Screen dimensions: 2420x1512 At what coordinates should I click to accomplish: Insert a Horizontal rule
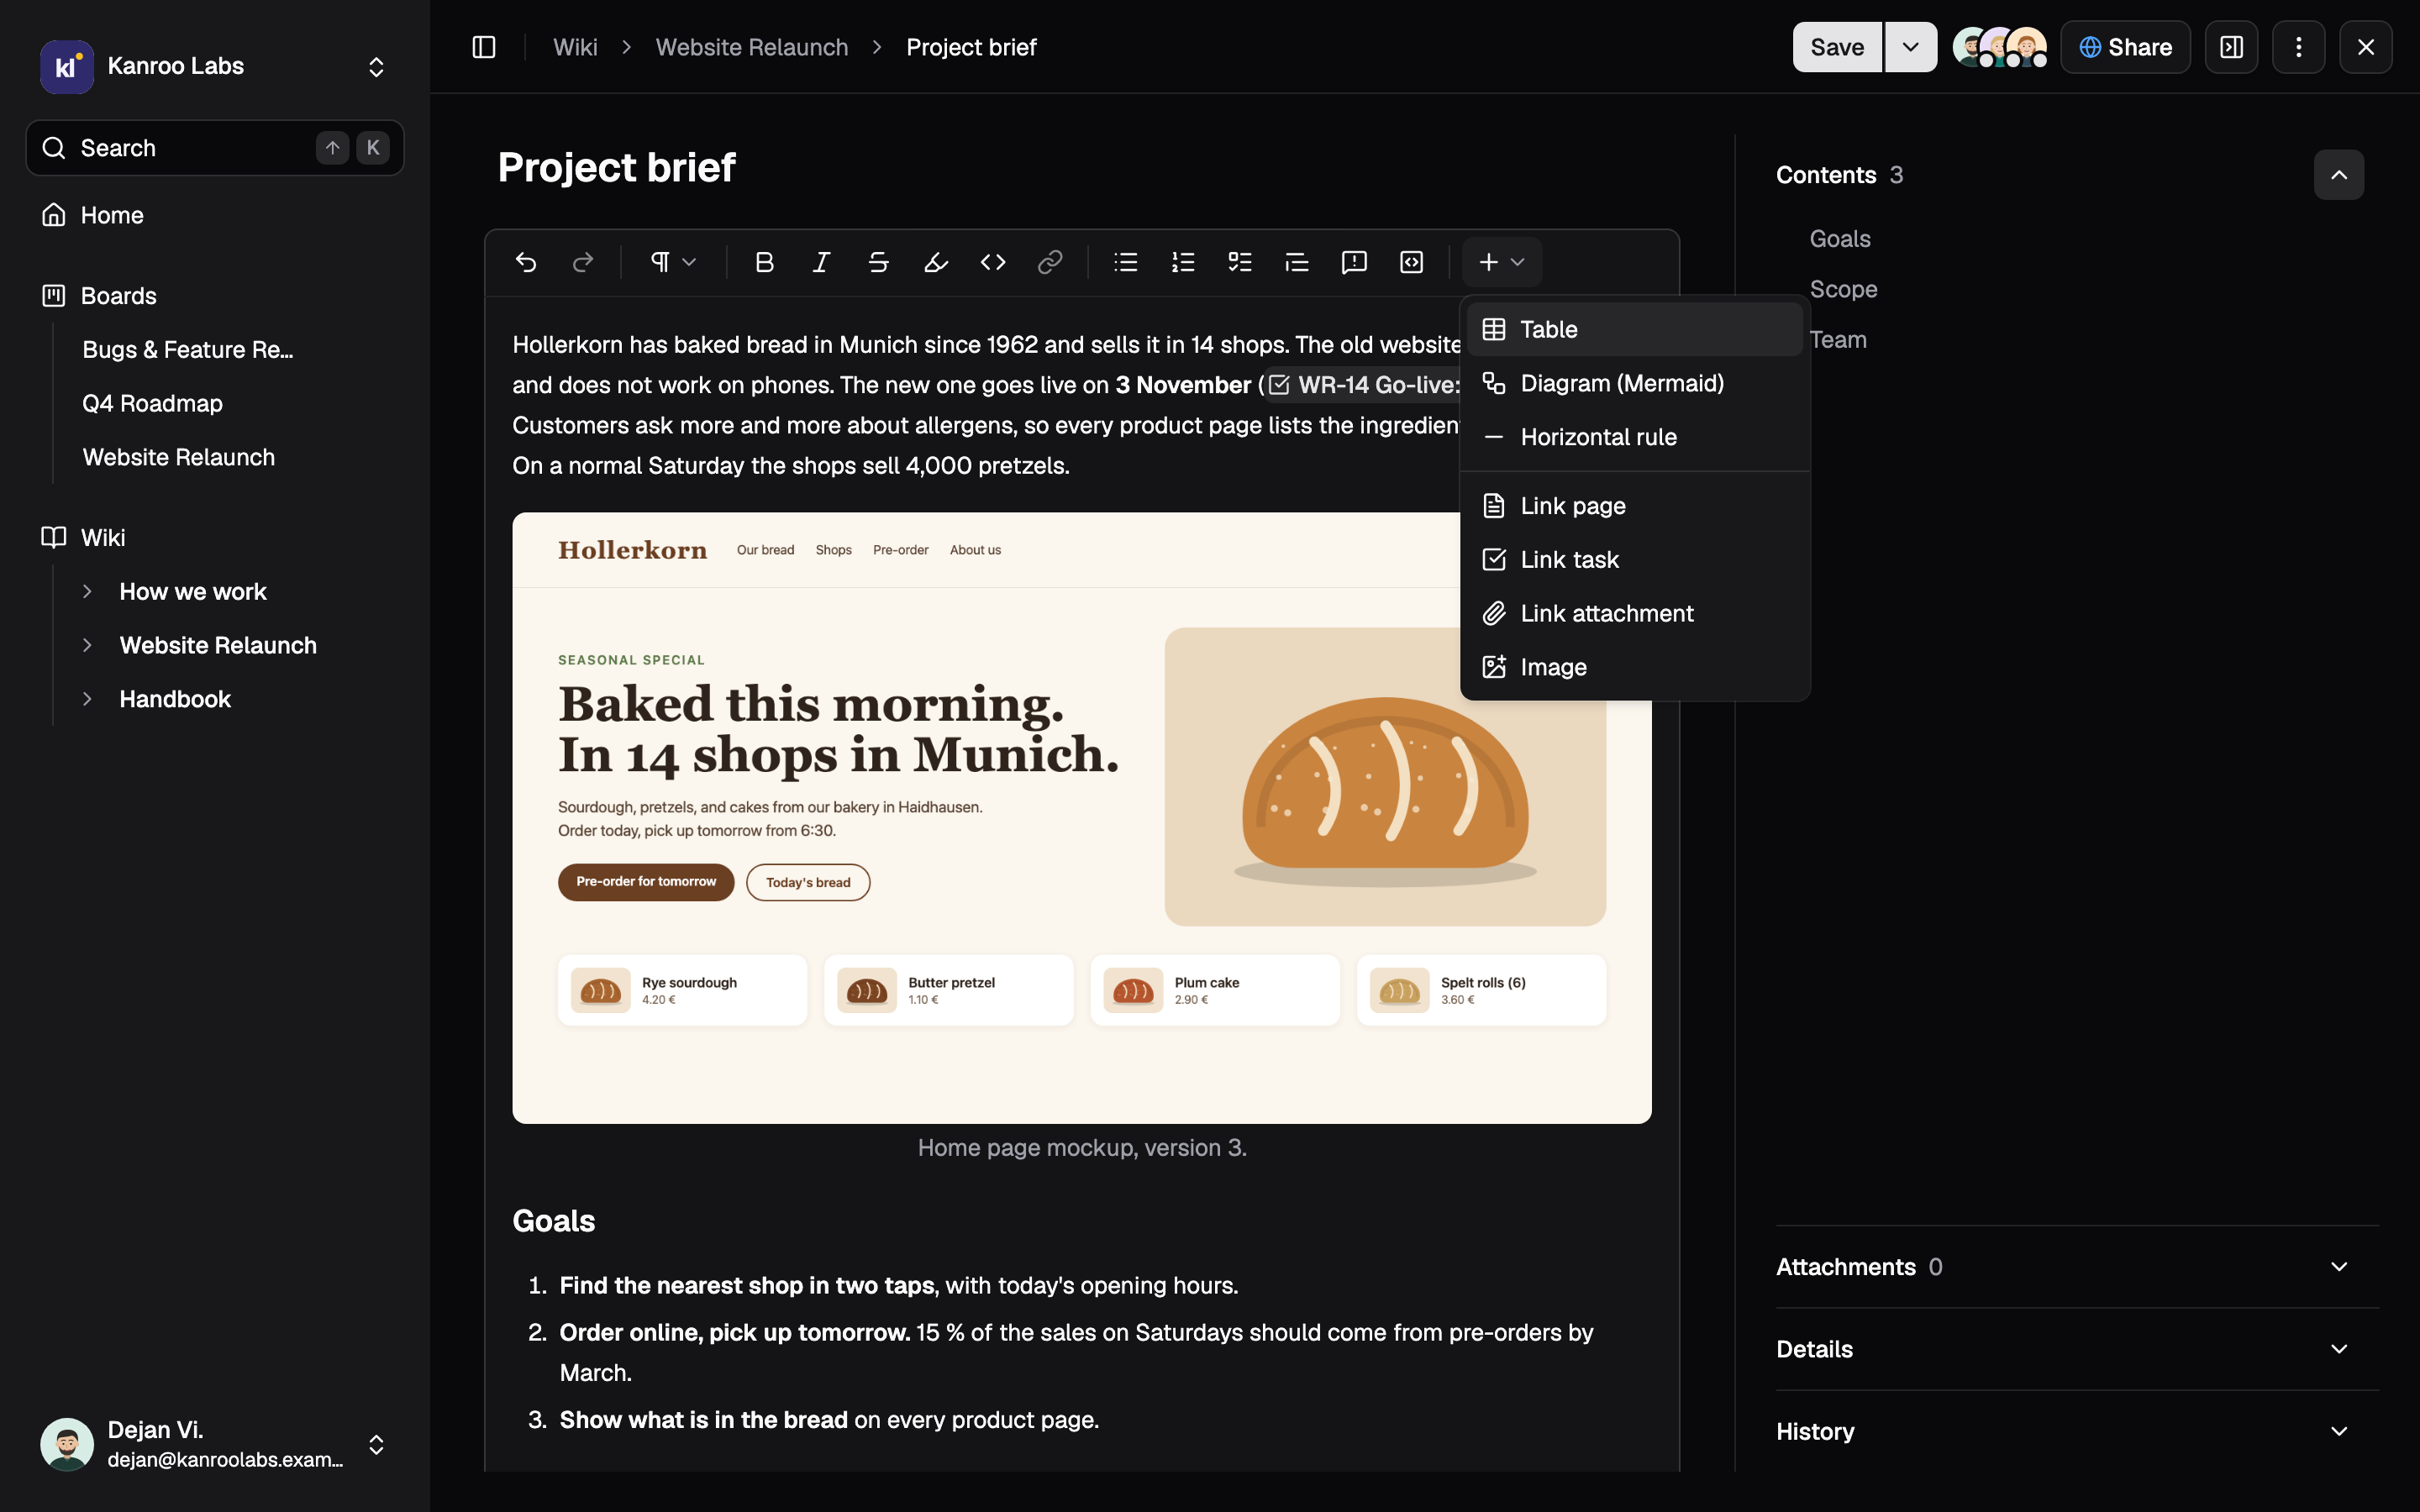pos(1635,437)
